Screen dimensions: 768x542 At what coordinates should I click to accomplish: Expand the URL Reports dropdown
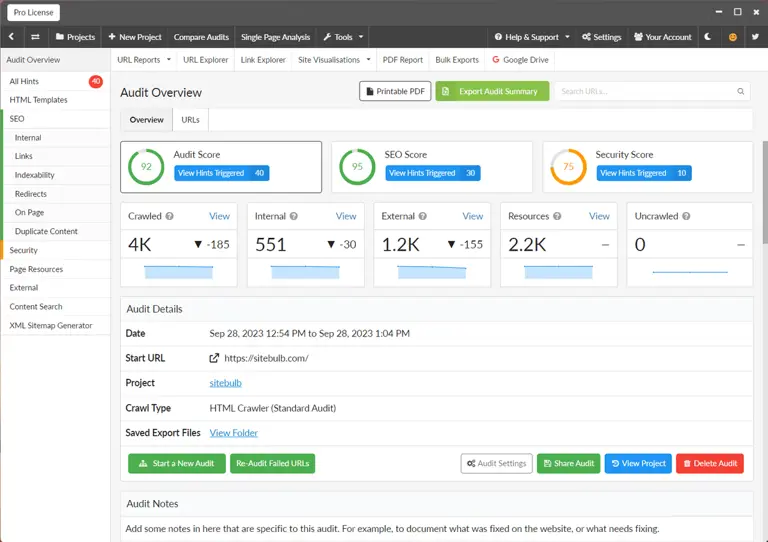143,60
